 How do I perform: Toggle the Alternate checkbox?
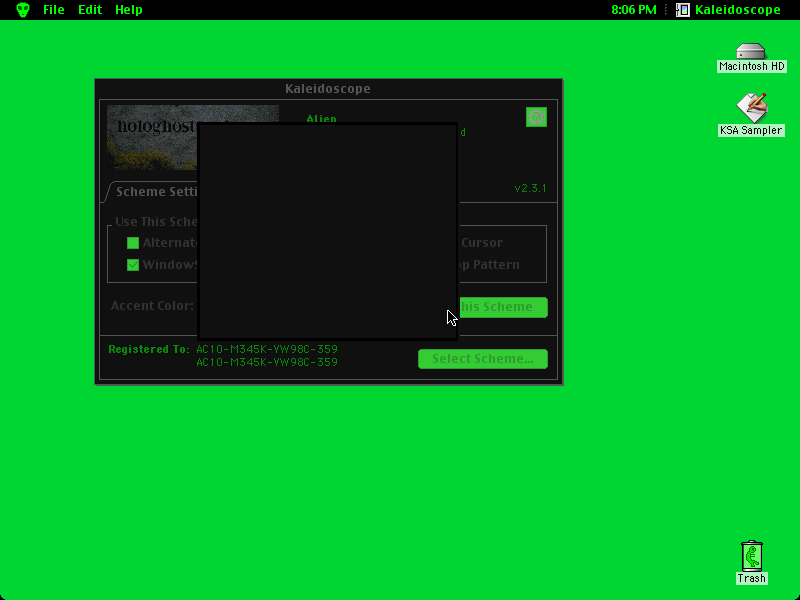[x=133, y=243]
